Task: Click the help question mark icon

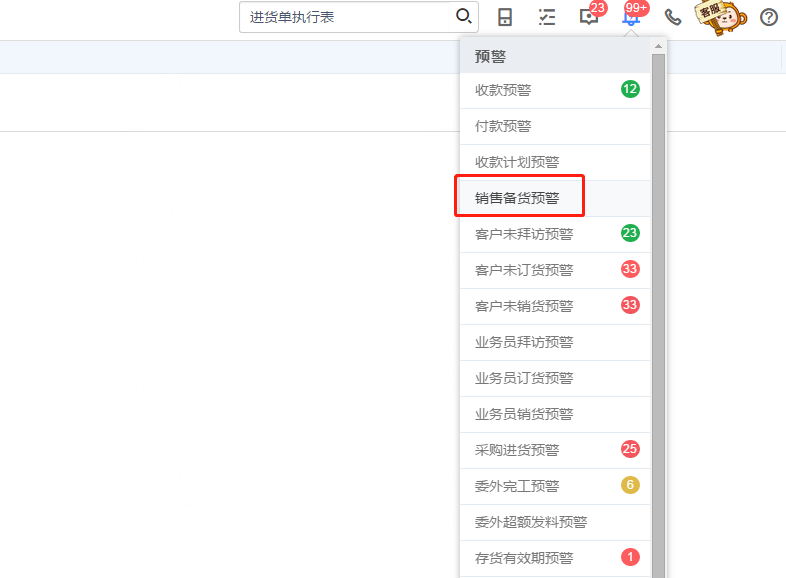Action: pyautogui.click(x=768, y=18)
